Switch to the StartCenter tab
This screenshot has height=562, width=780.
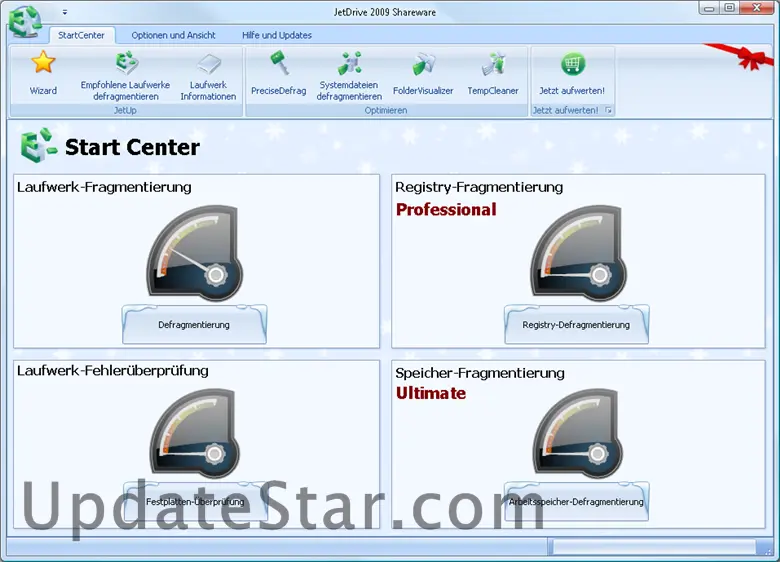(x=82, y=35)
